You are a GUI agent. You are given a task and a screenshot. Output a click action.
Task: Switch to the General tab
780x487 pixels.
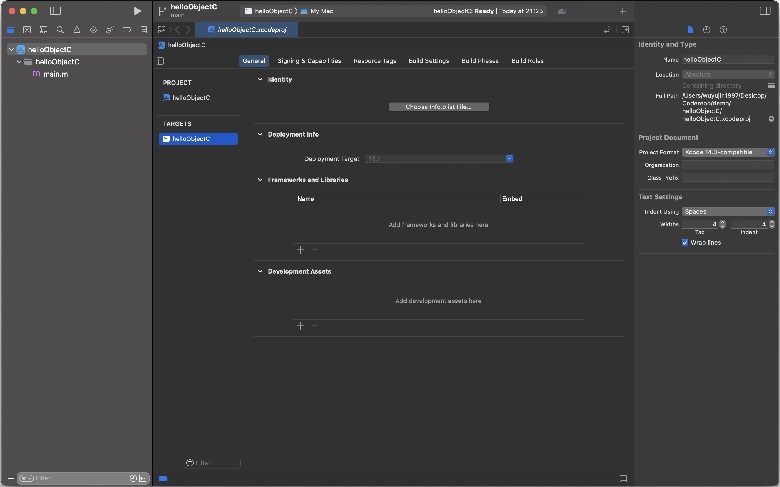coord(254,61)
